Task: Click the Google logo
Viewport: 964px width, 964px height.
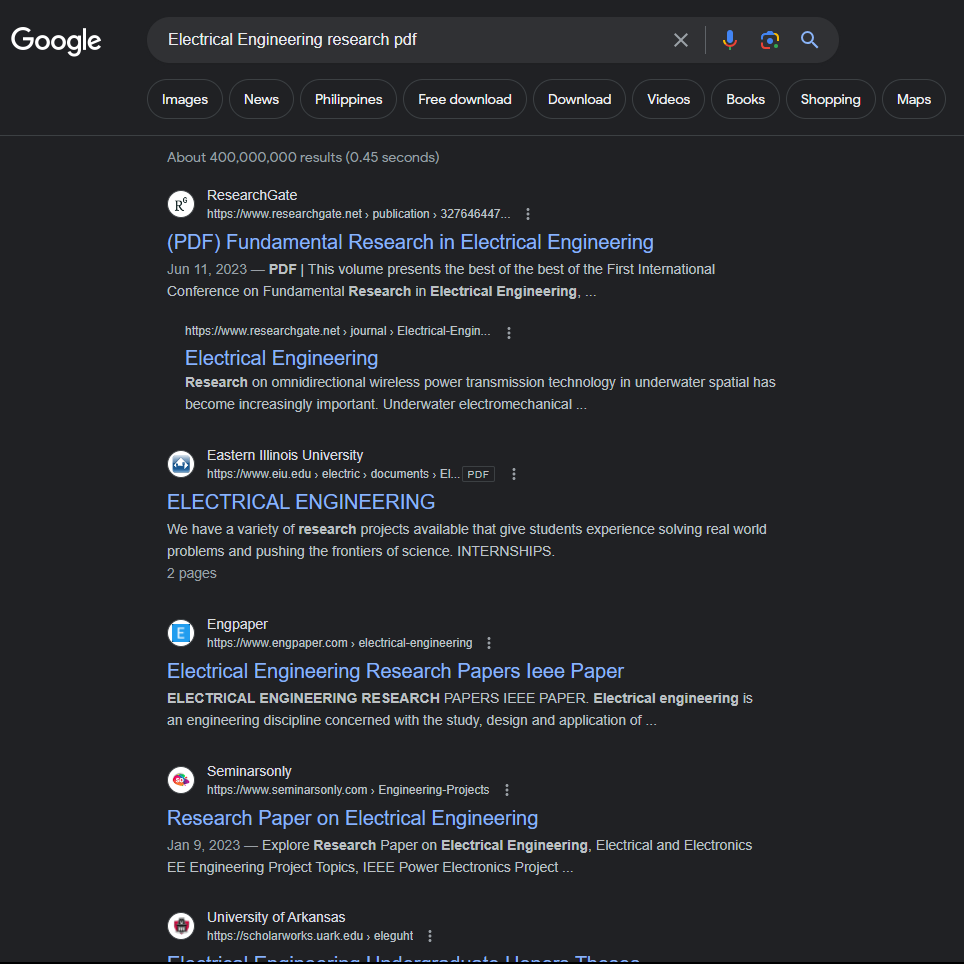Action: coord(56,41)
